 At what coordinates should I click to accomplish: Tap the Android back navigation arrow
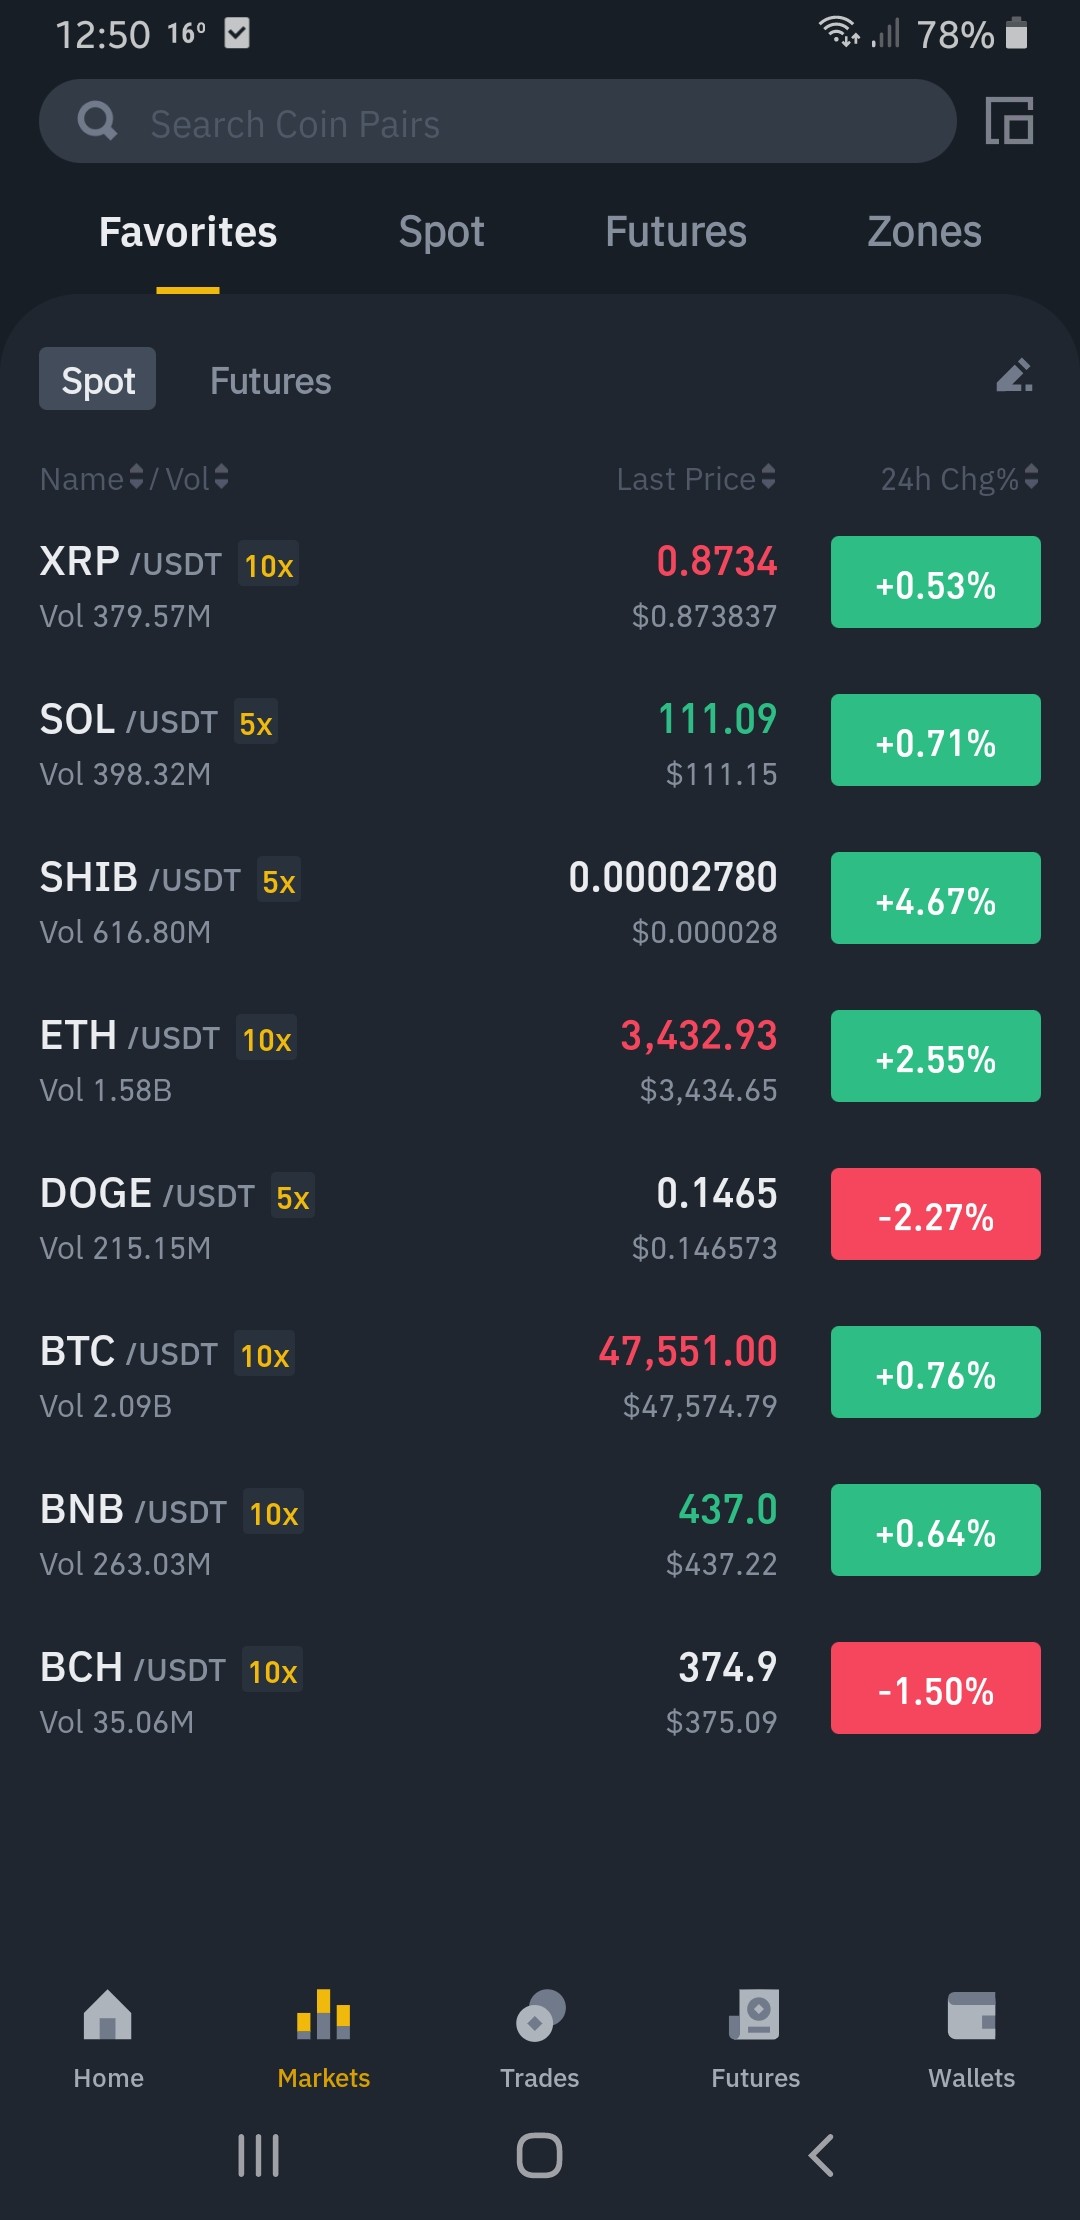pyautogui.click(x=821, y=2155)
